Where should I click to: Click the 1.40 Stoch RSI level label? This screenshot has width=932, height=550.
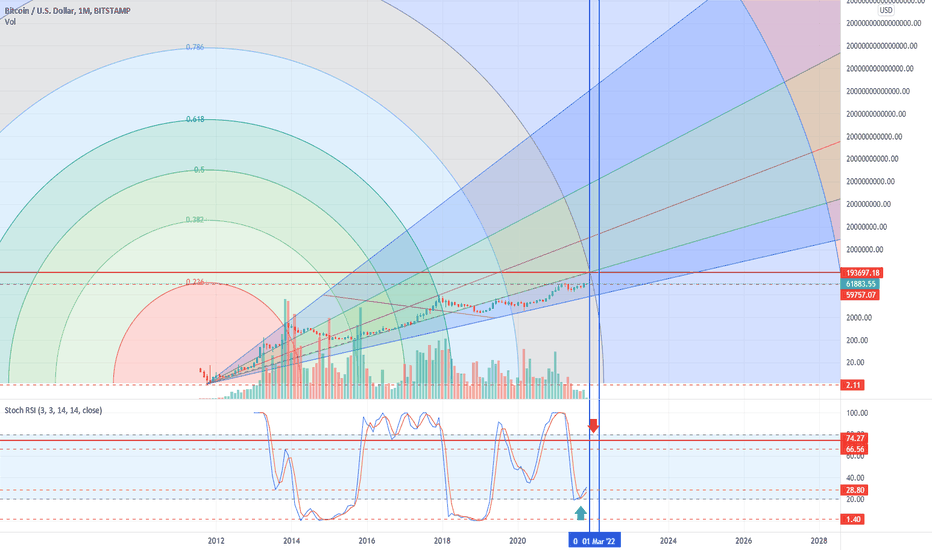pyautogui.click(x=853, y=520)
